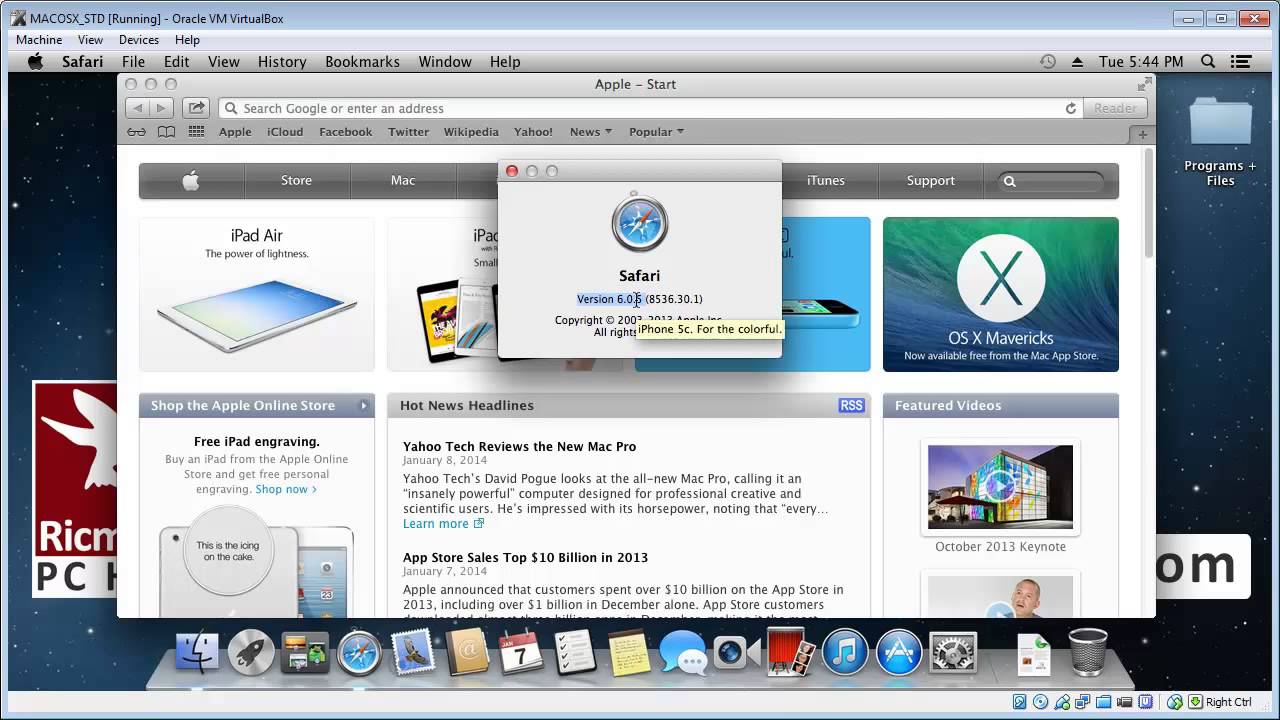Image resolution: width=1280 pixels, height=720 pixels.
Task: Click the iTunes tab on Apple site
Action: point(826,181)
